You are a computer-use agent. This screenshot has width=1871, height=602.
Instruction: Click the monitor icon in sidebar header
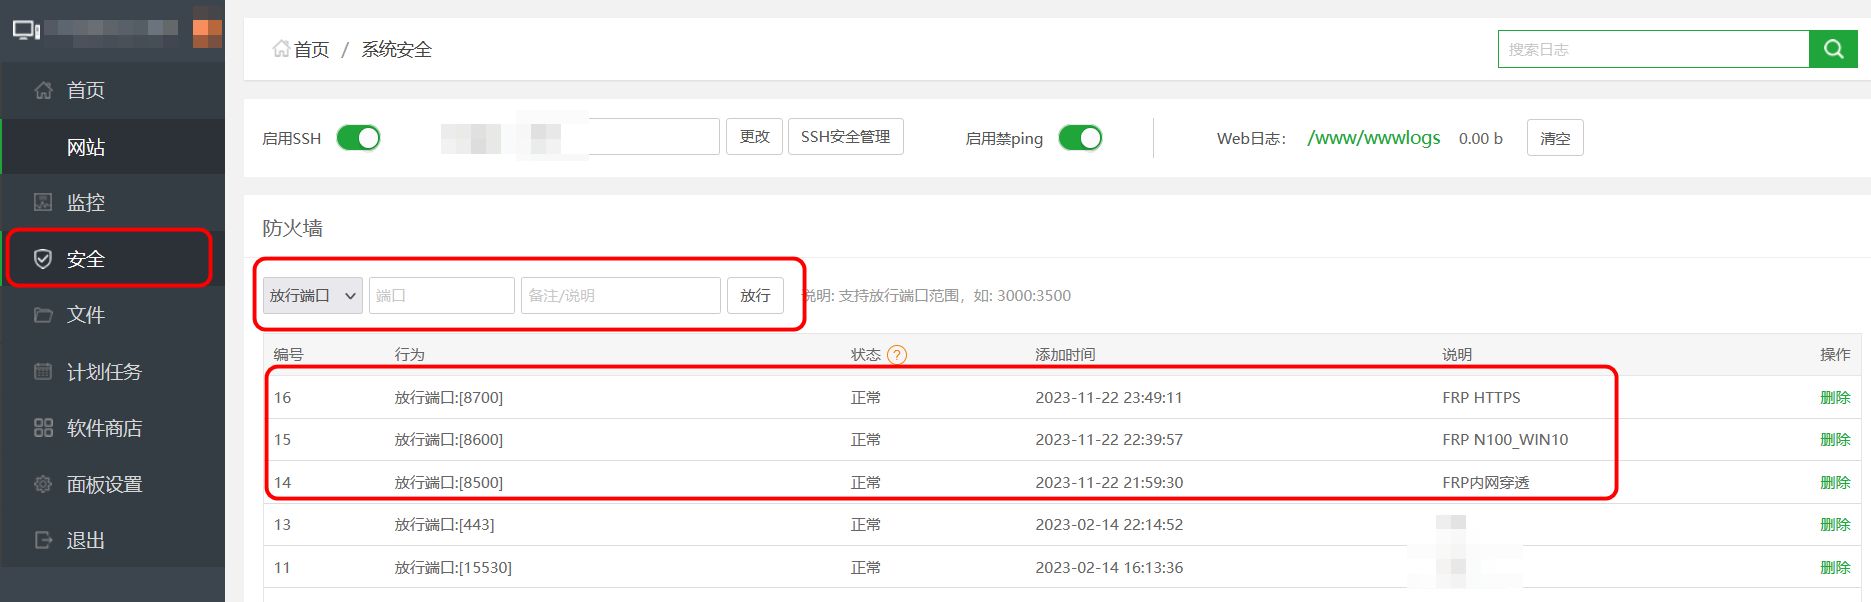(x=26, y=30)
